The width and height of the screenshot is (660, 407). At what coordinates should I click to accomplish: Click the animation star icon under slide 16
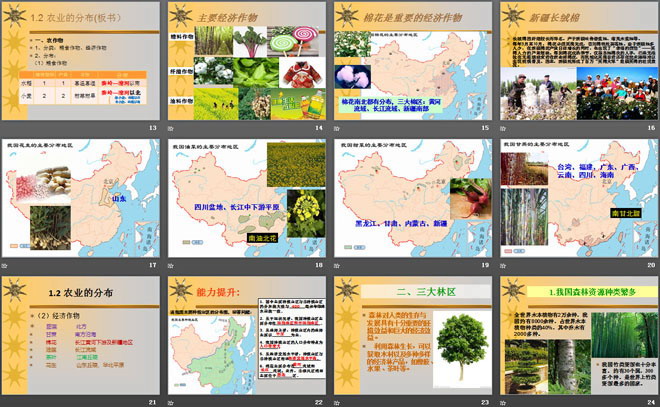pyautogui.click(x=503, y=128)
